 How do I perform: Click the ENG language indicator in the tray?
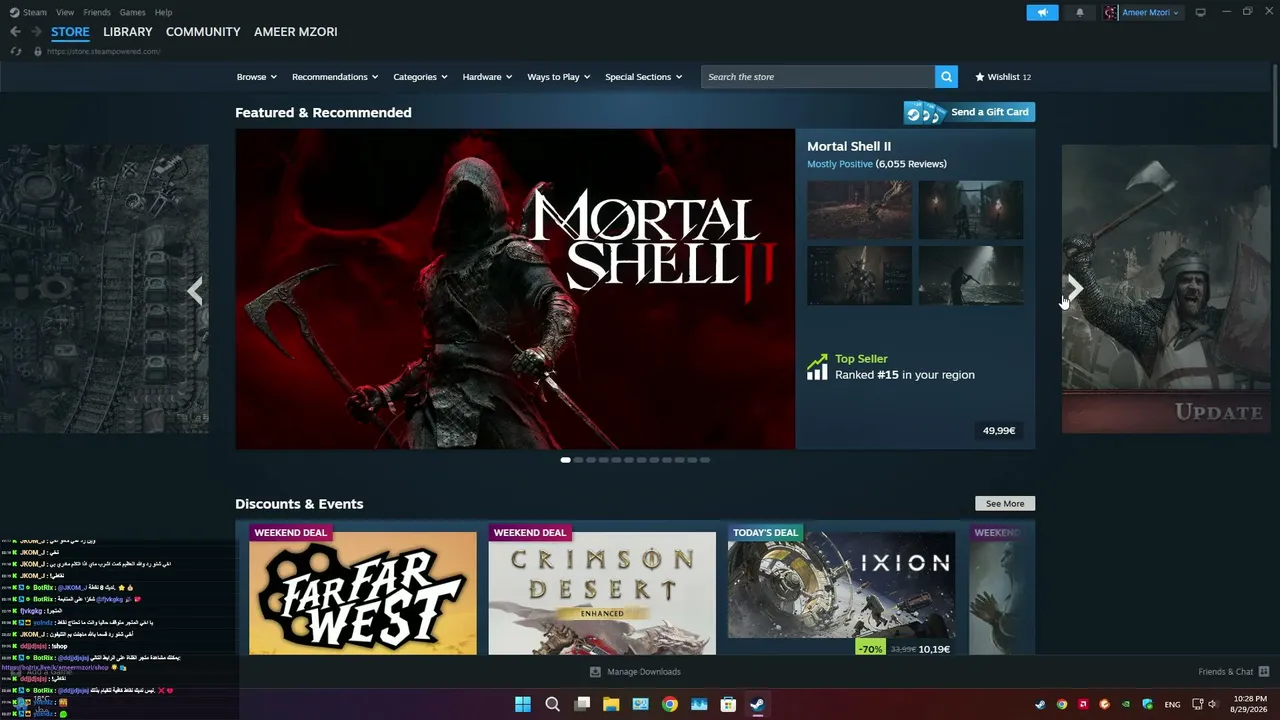click(x=1172, y=705)
